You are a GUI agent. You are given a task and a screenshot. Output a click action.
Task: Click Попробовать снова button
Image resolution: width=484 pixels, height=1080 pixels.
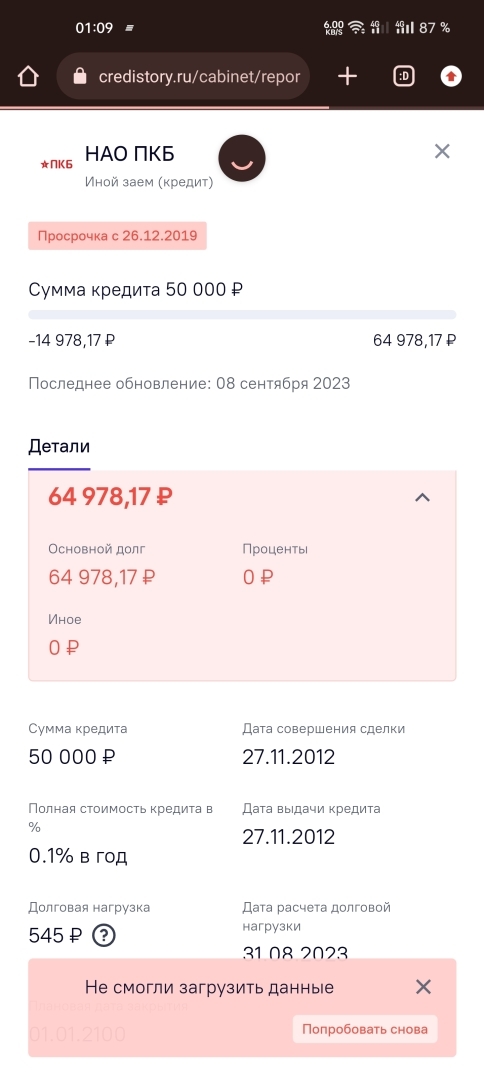pyautogui.click(x=365, y=1029)
